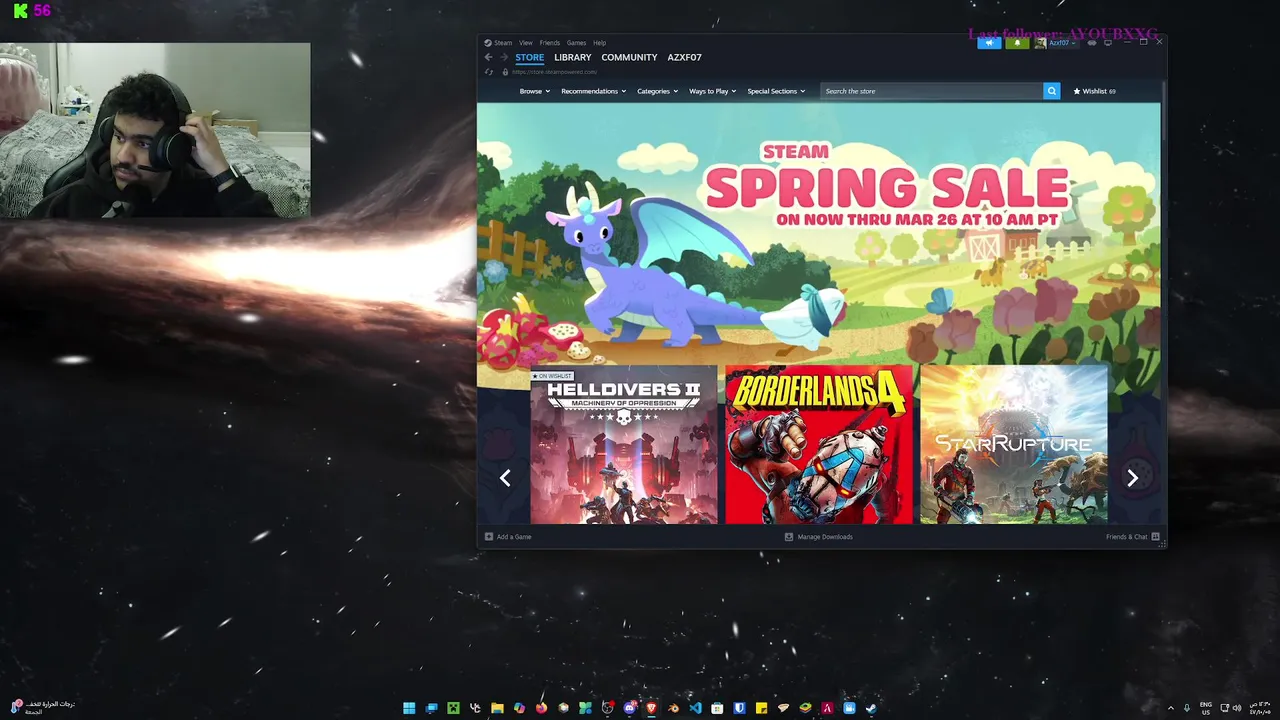This screenshot has width=1280, height=720.
Task: Open Borderlands 4 game capsule
Action: (819, 444)
